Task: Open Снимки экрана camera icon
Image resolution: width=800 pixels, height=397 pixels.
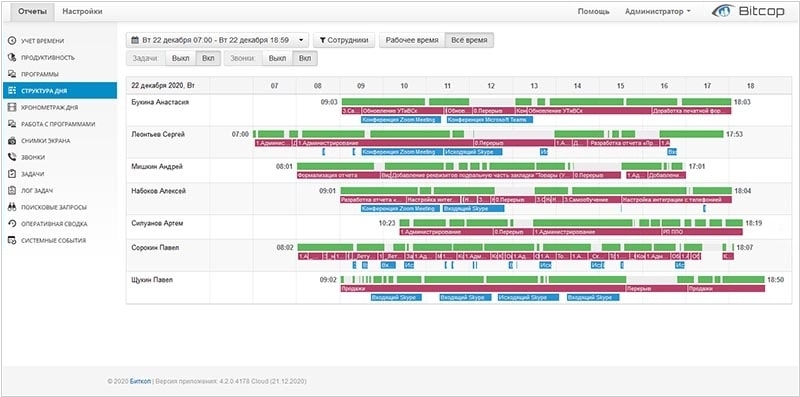Action: coord(12,141)
